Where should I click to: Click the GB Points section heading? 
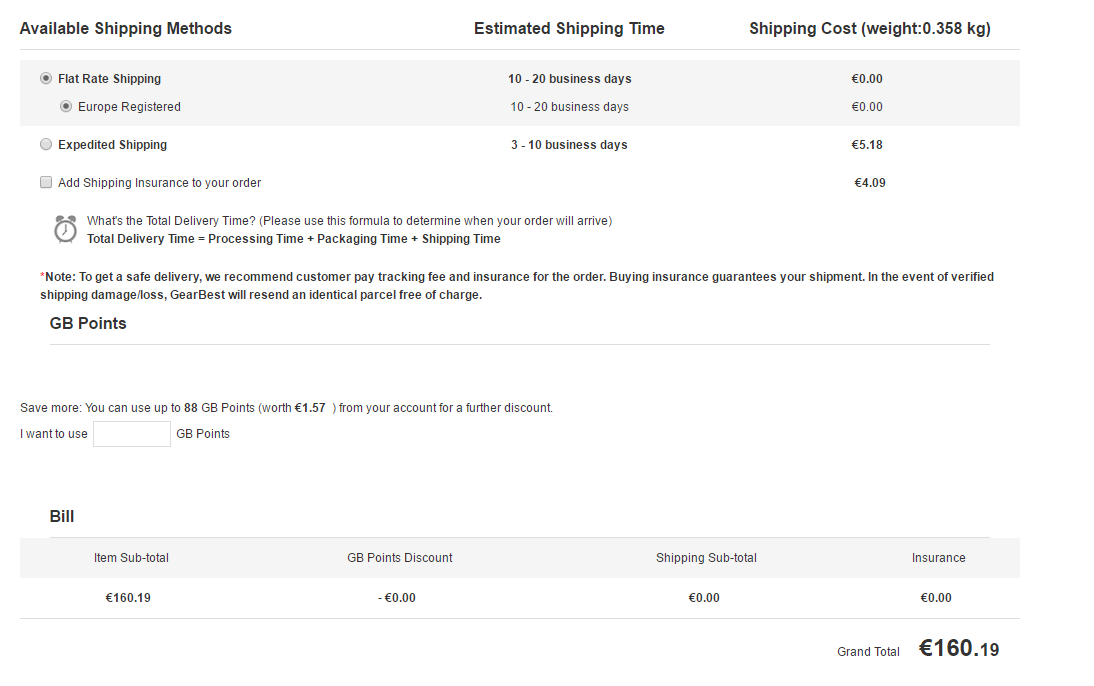(88, 324)
